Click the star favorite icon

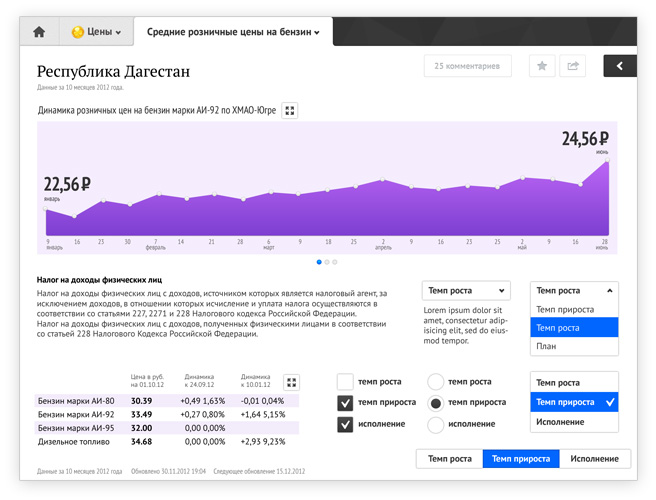542,66
